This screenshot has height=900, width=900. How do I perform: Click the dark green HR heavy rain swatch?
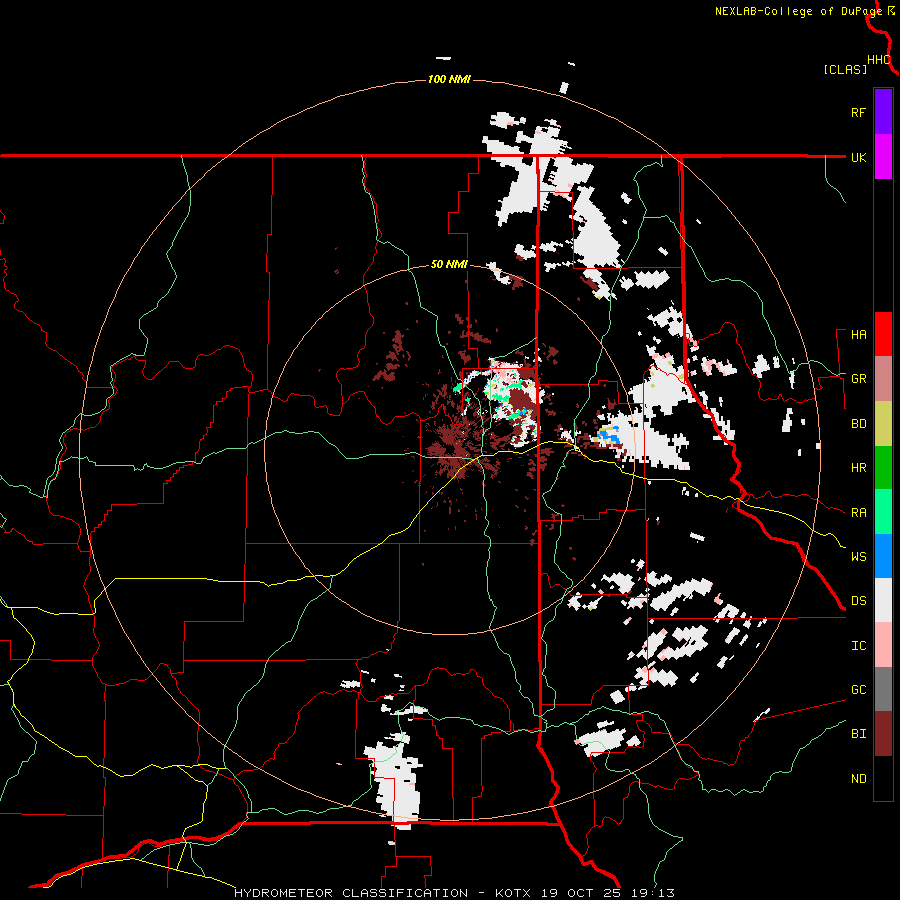[883, 468]
